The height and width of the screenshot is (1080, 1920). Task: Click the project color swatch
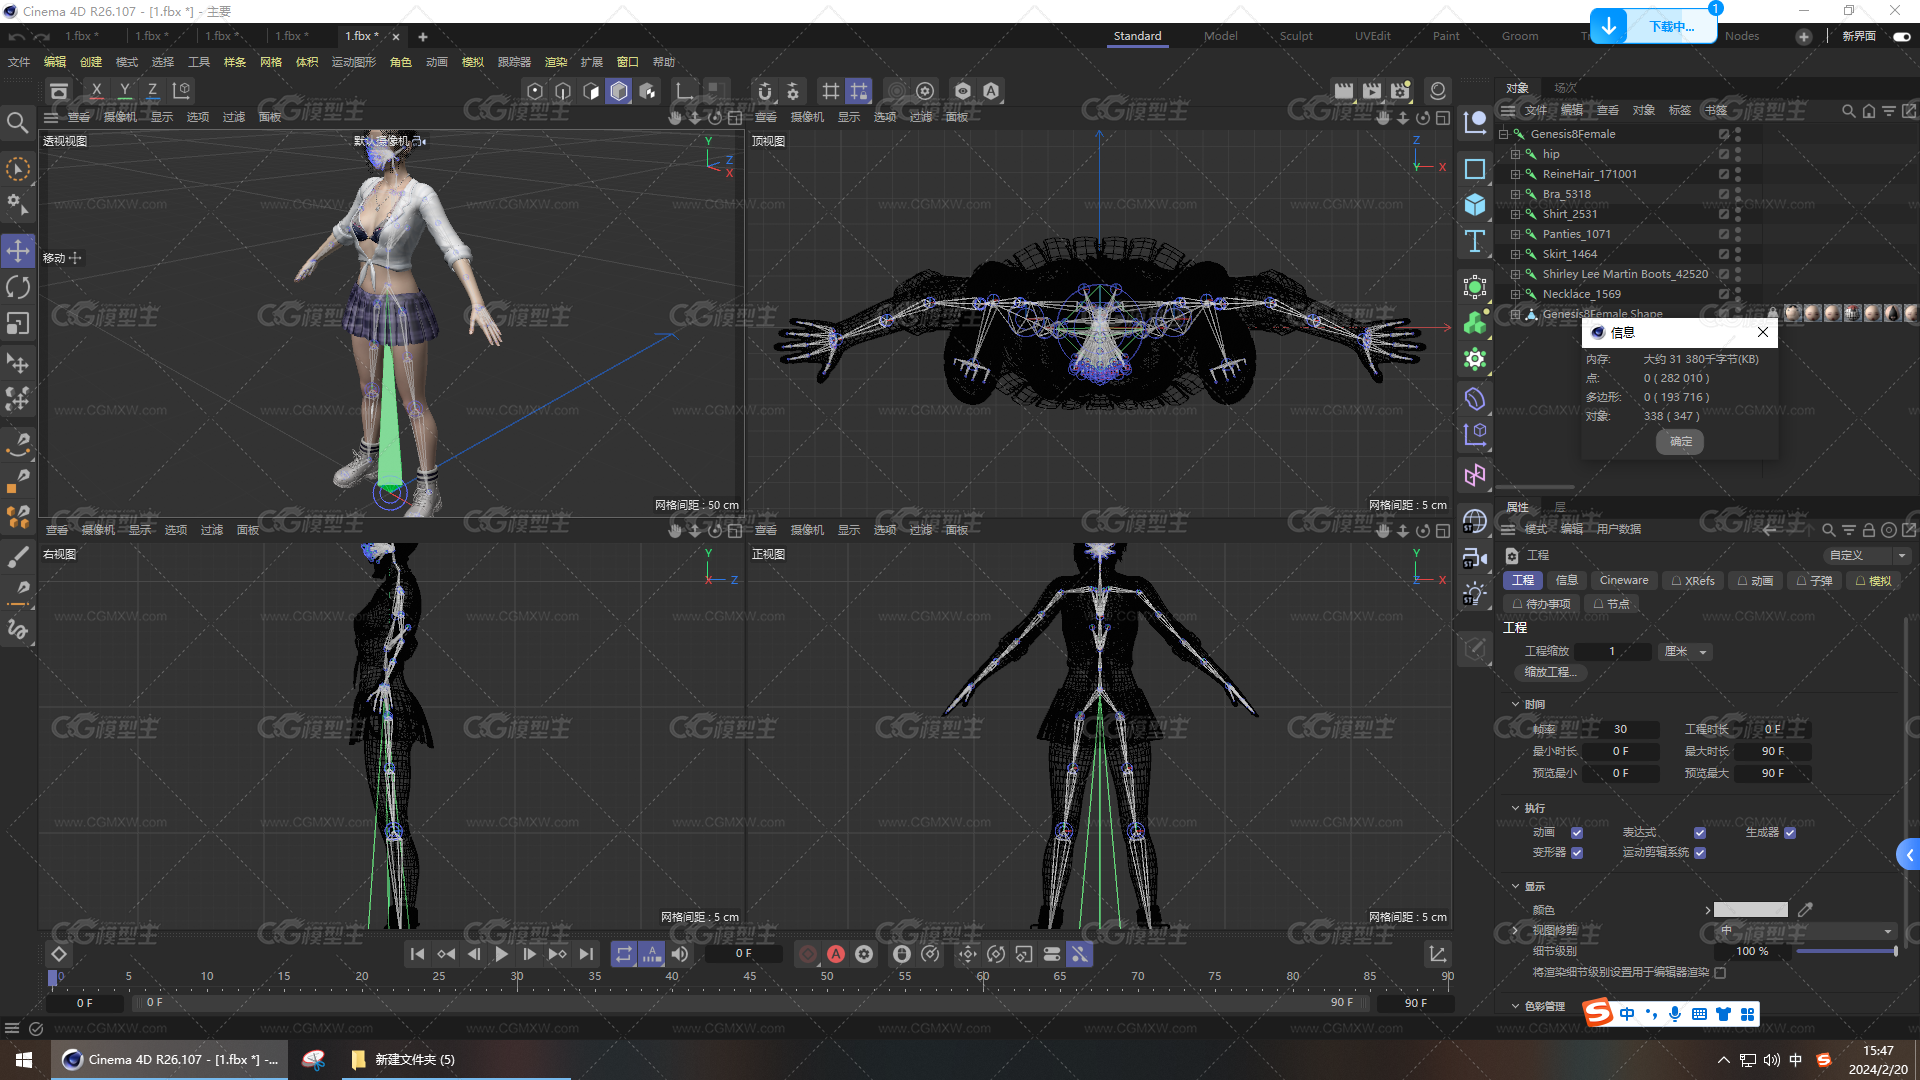point(1751,910)
